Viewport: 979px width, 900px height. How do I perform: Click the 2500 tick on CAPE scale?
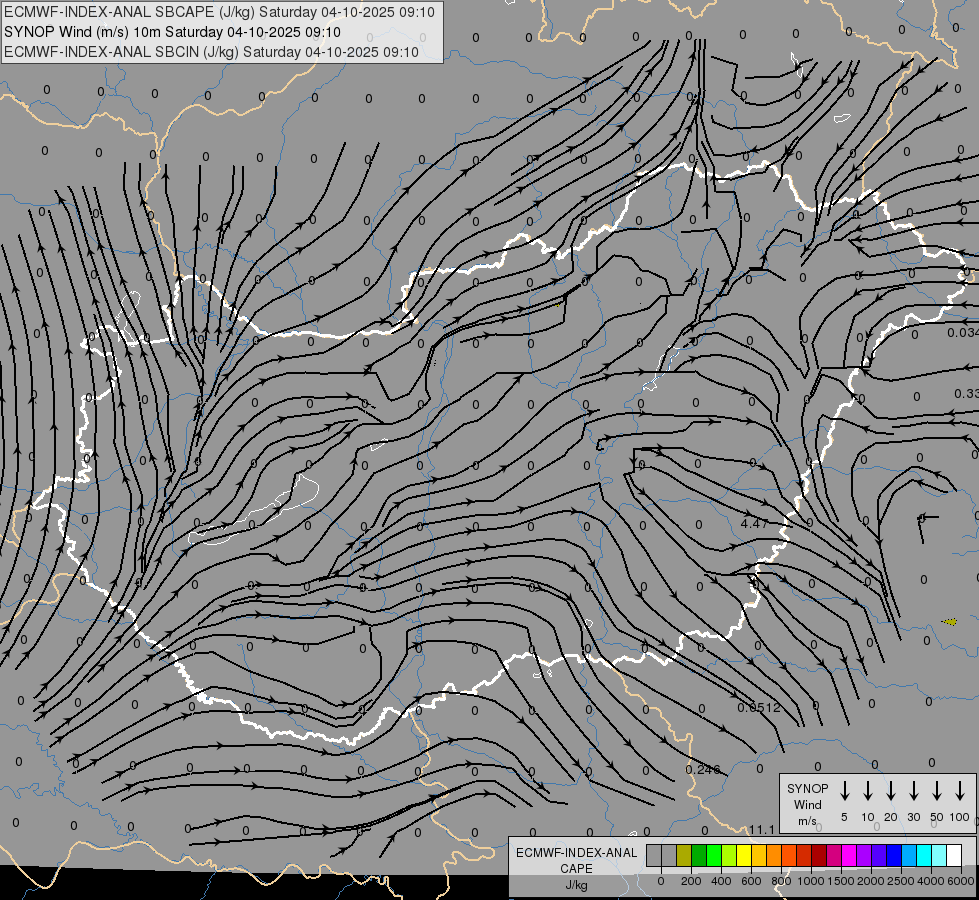click(x=901, y=881)
